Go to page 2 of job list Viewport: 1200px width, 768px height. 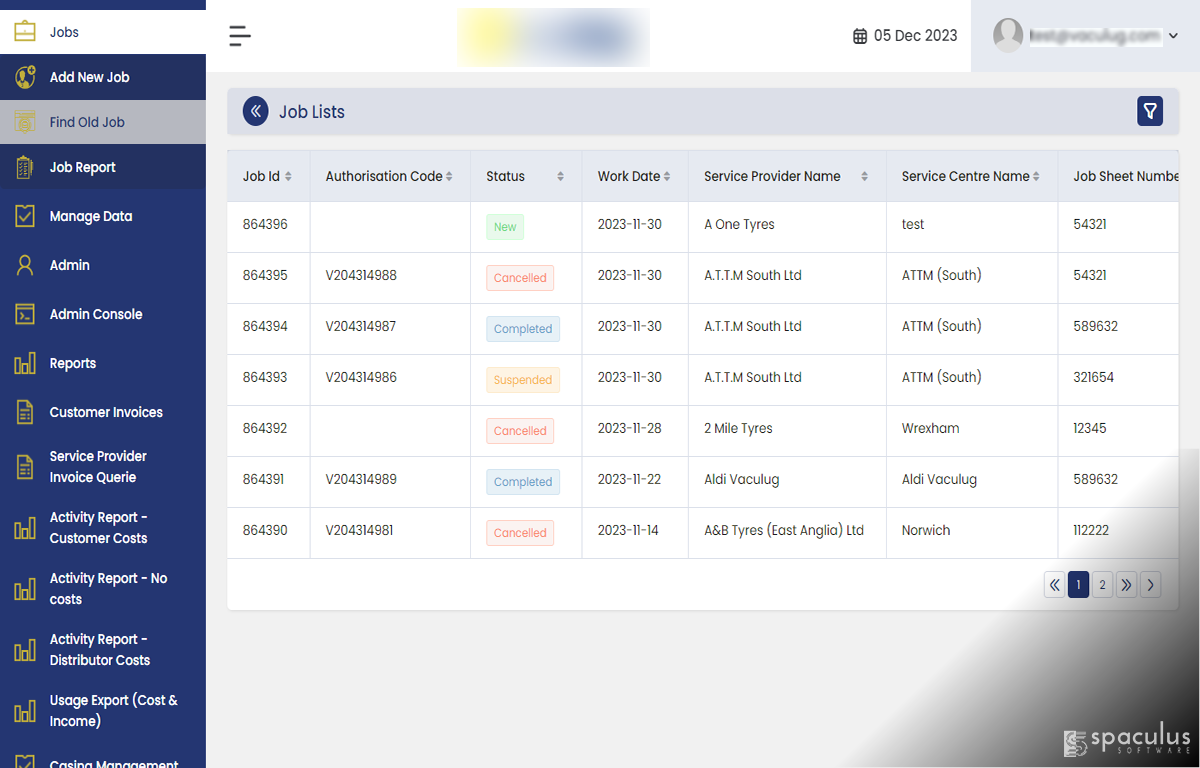coord(1102,585)
